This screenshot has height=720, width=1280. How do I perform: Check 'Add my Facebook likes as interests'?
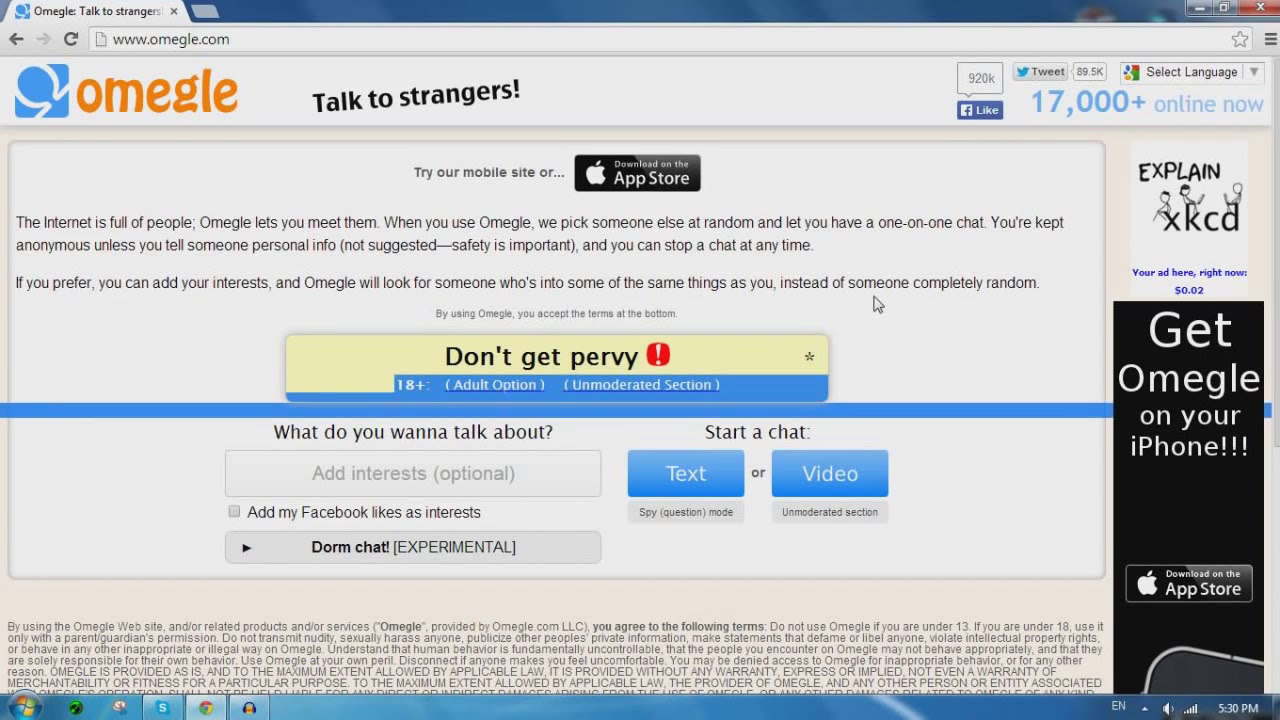[234, 511]
